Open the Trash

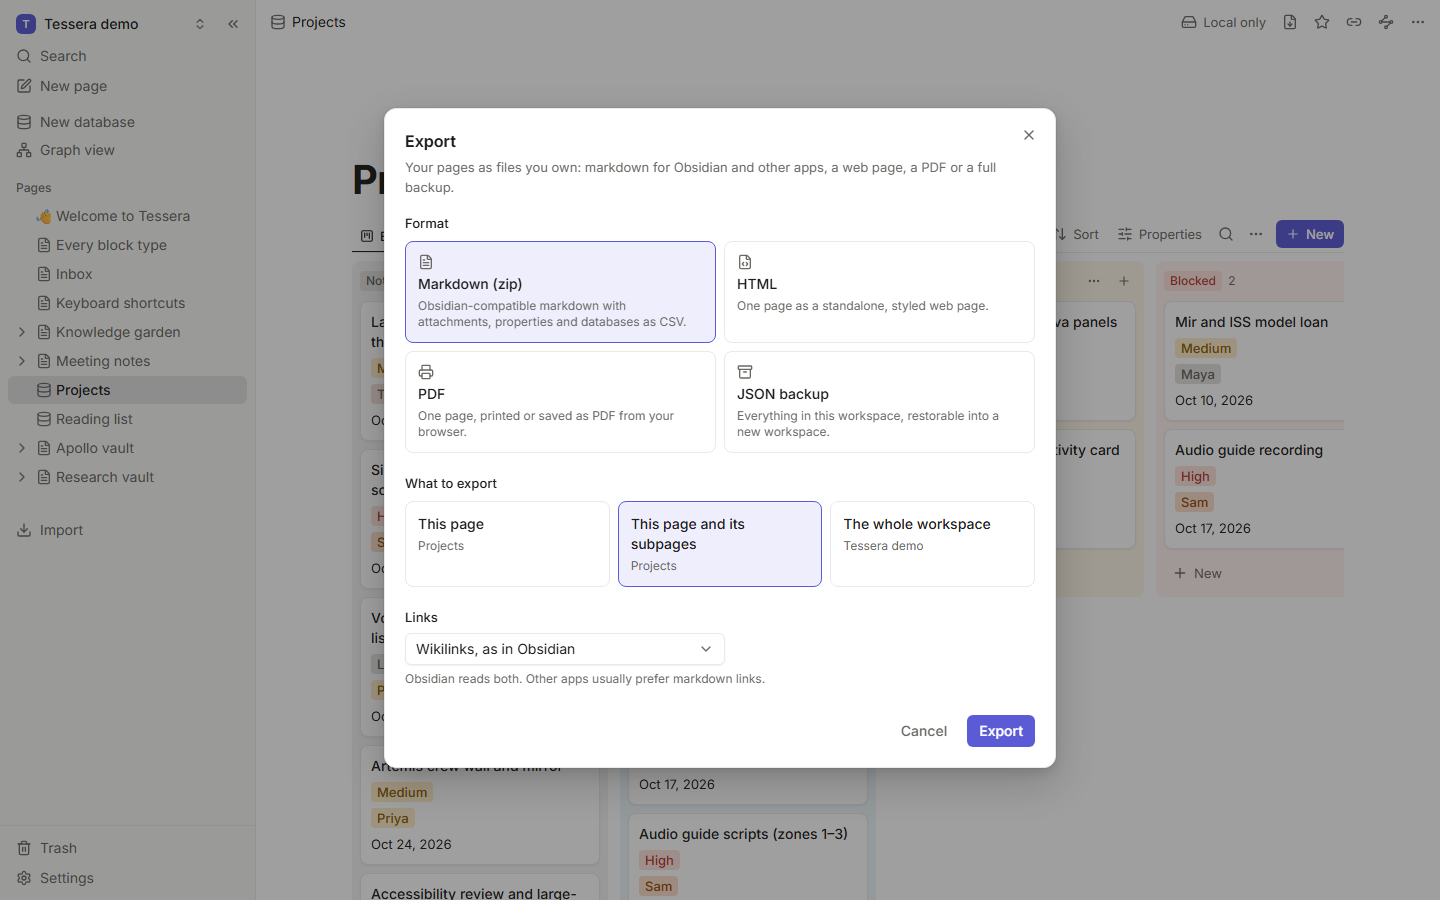[127, 848]
